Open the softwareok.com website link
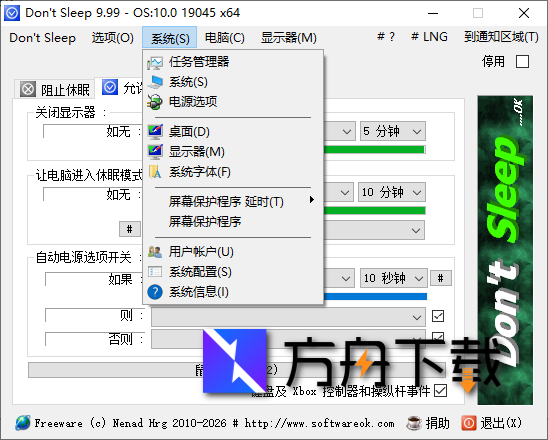This screenshot has height=440, width=548. [319, 423]
